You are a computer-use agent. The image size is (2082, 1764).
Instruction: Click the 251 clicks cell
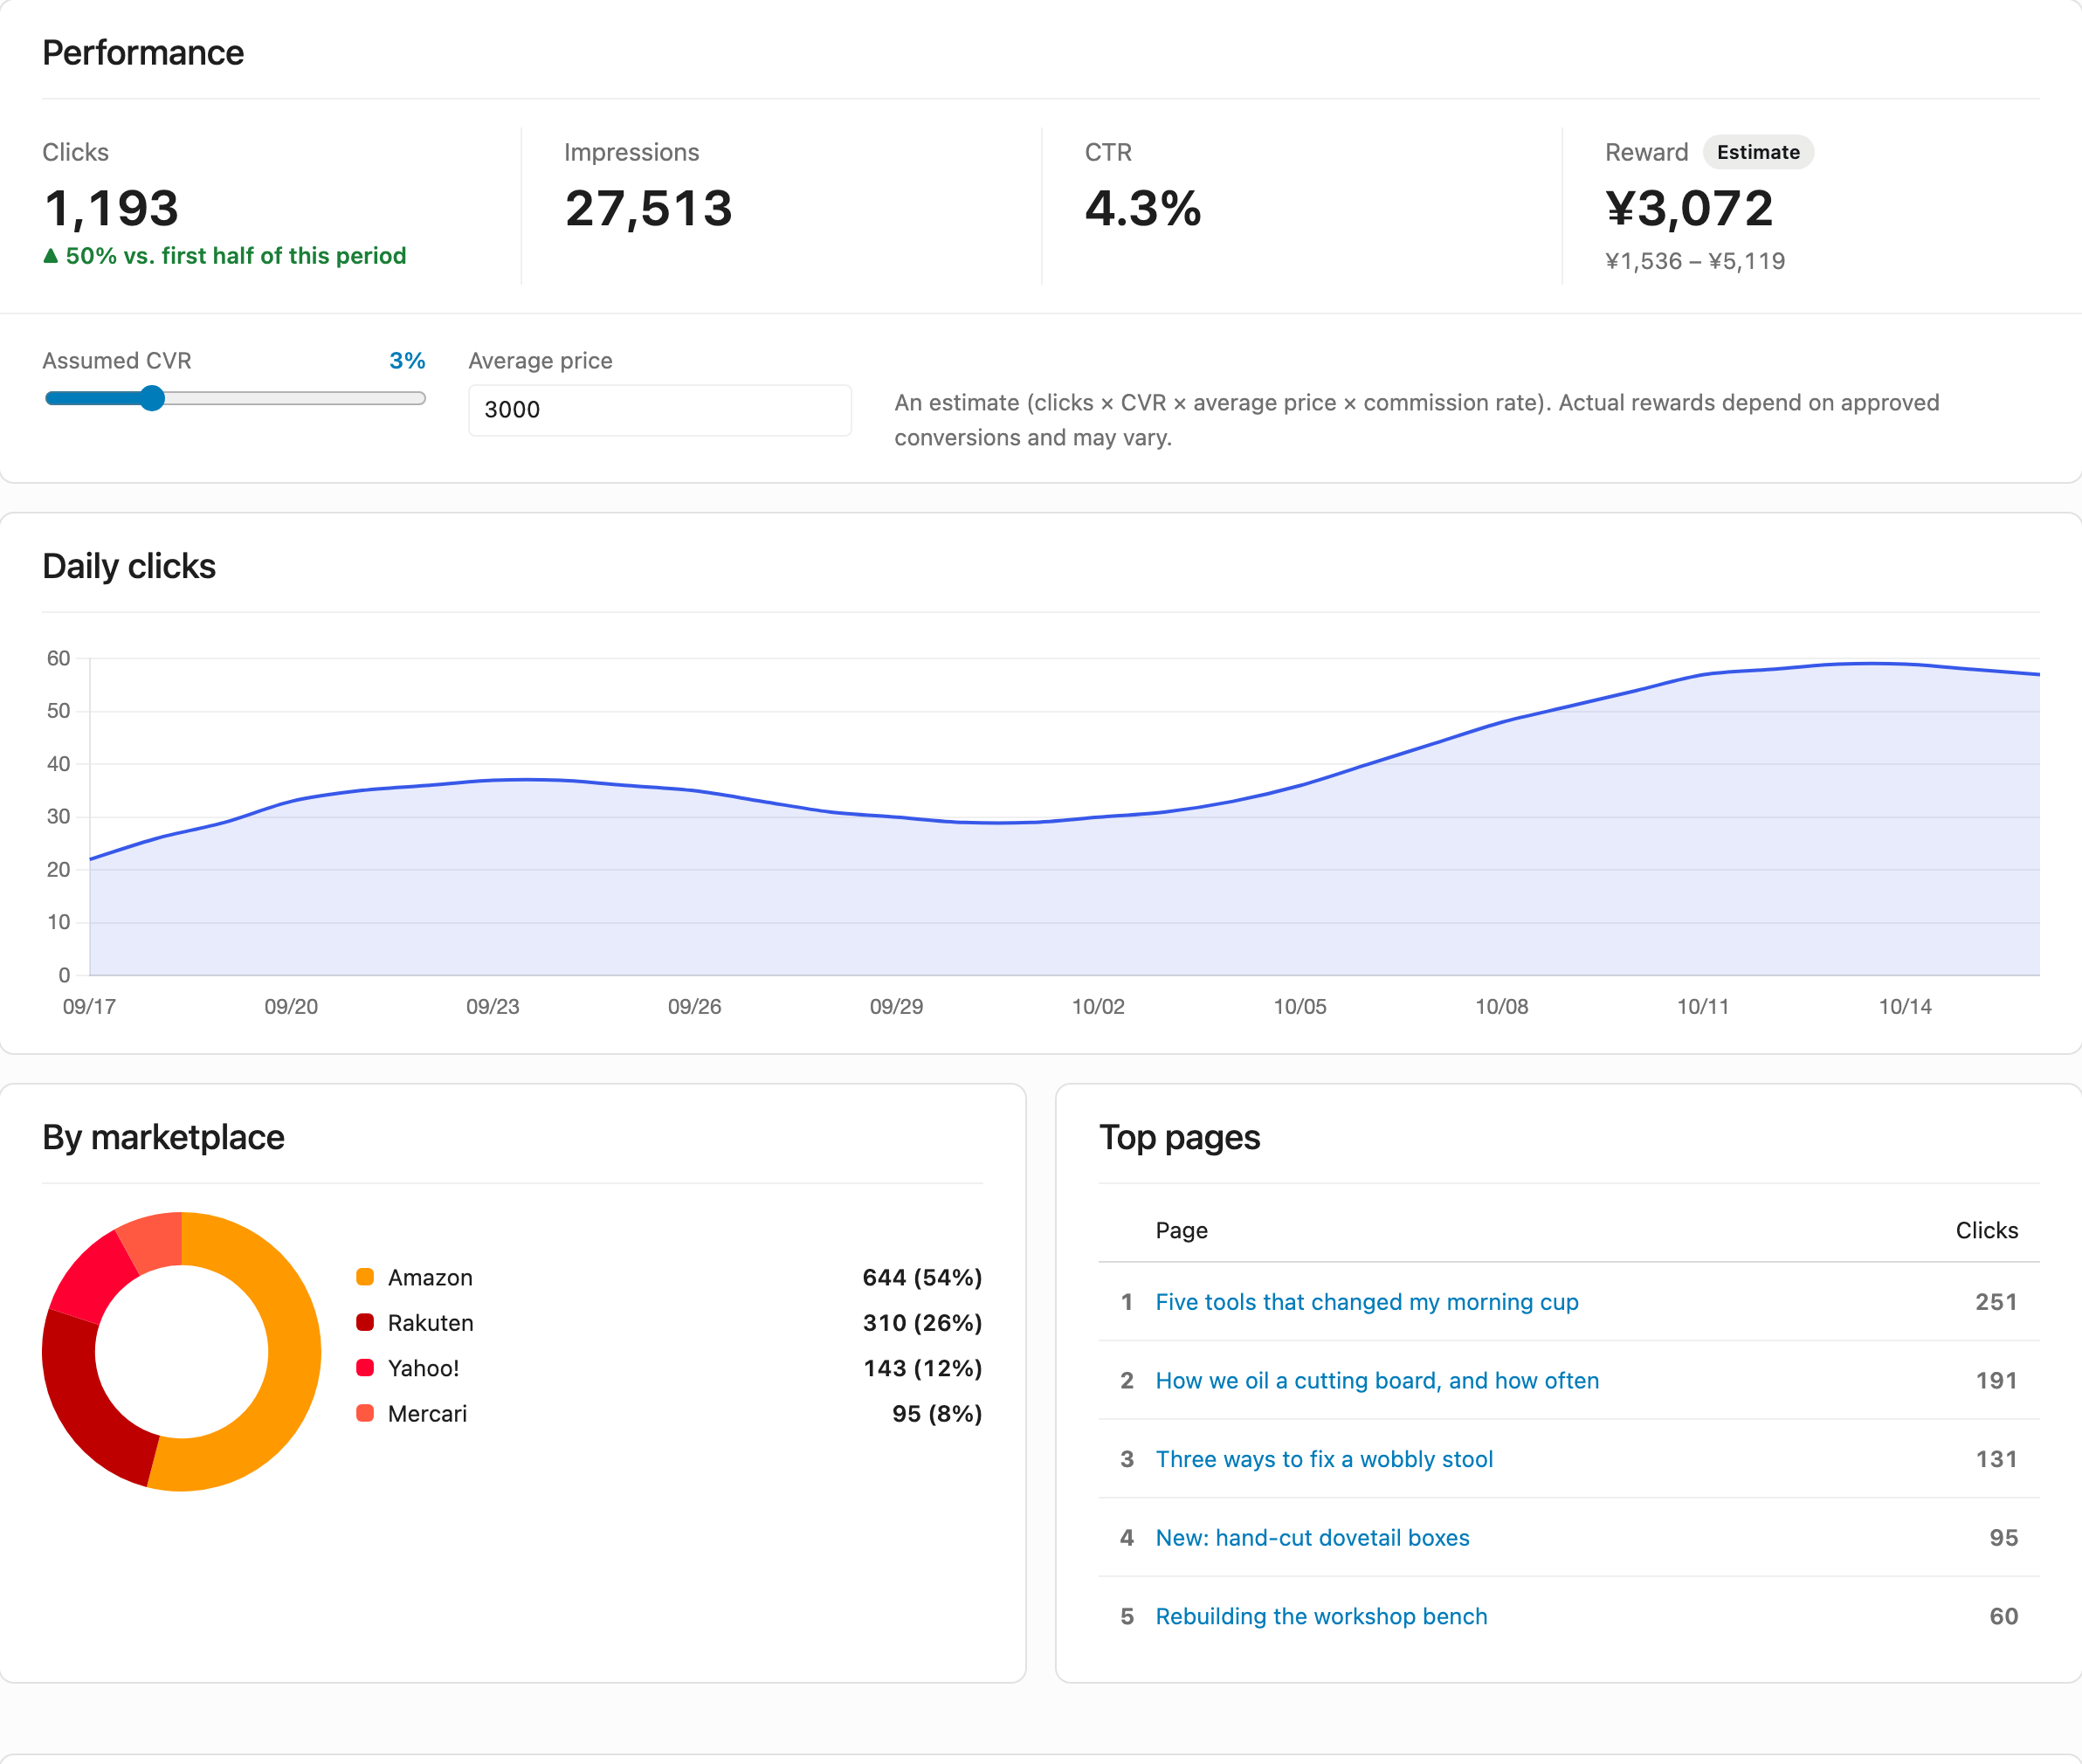(1996, 1302)
